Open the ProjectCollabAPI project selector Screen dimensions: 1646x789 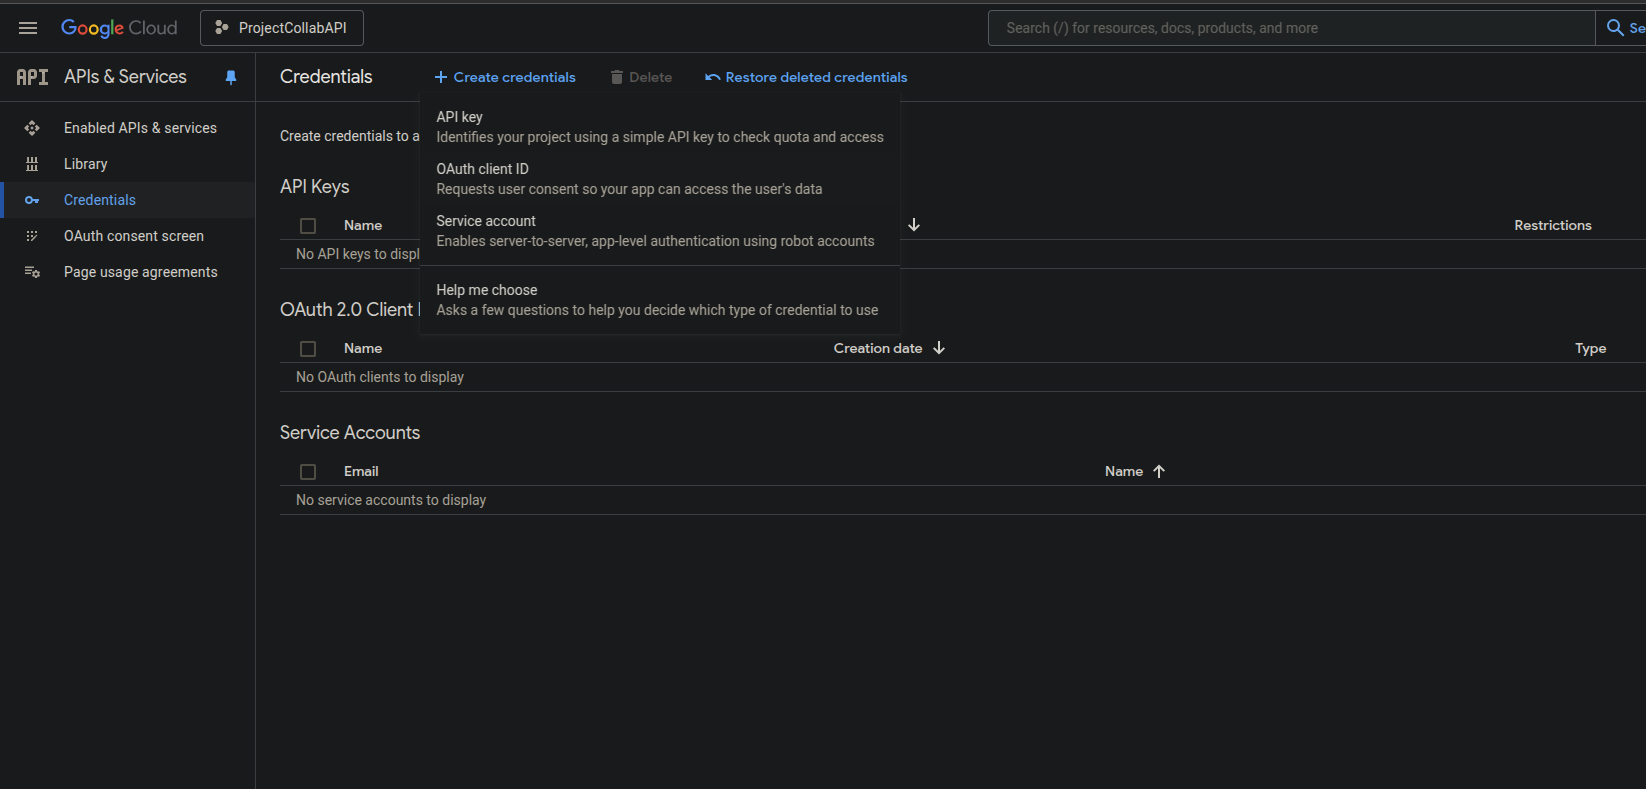click(x=282, y=28)
